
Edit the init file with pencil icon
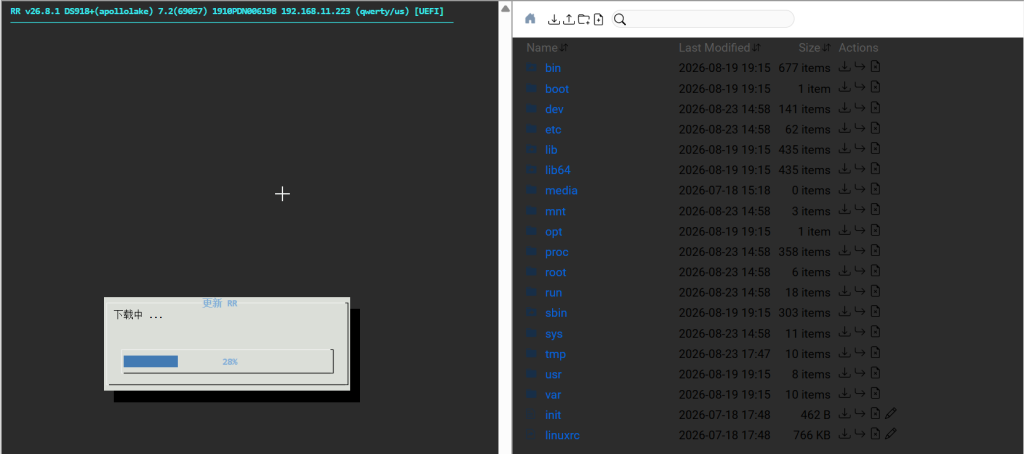coord(891,413)
